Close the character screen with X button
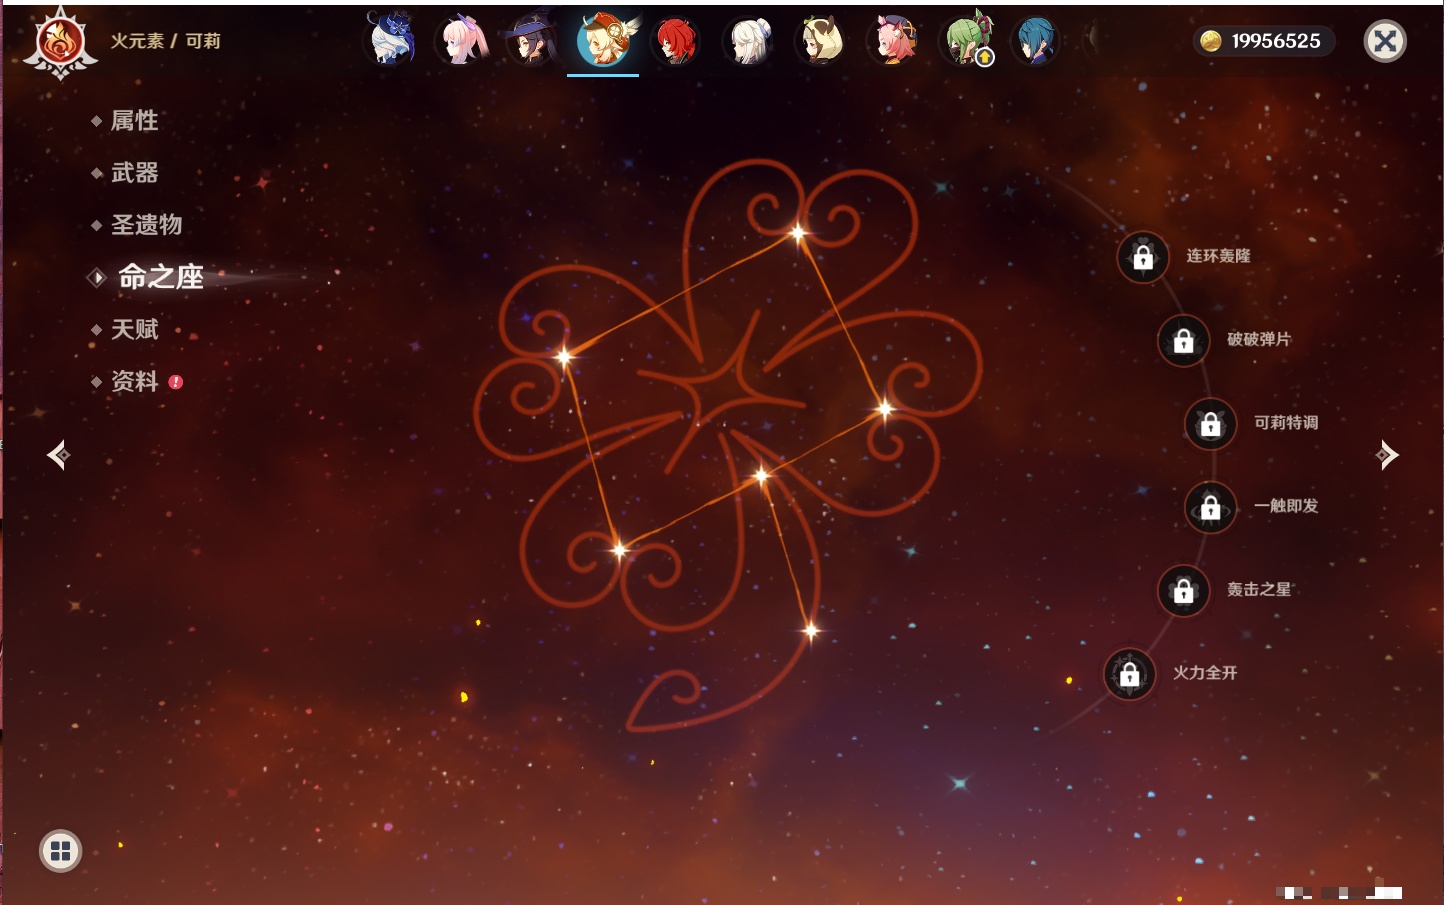 [1385, 41]
